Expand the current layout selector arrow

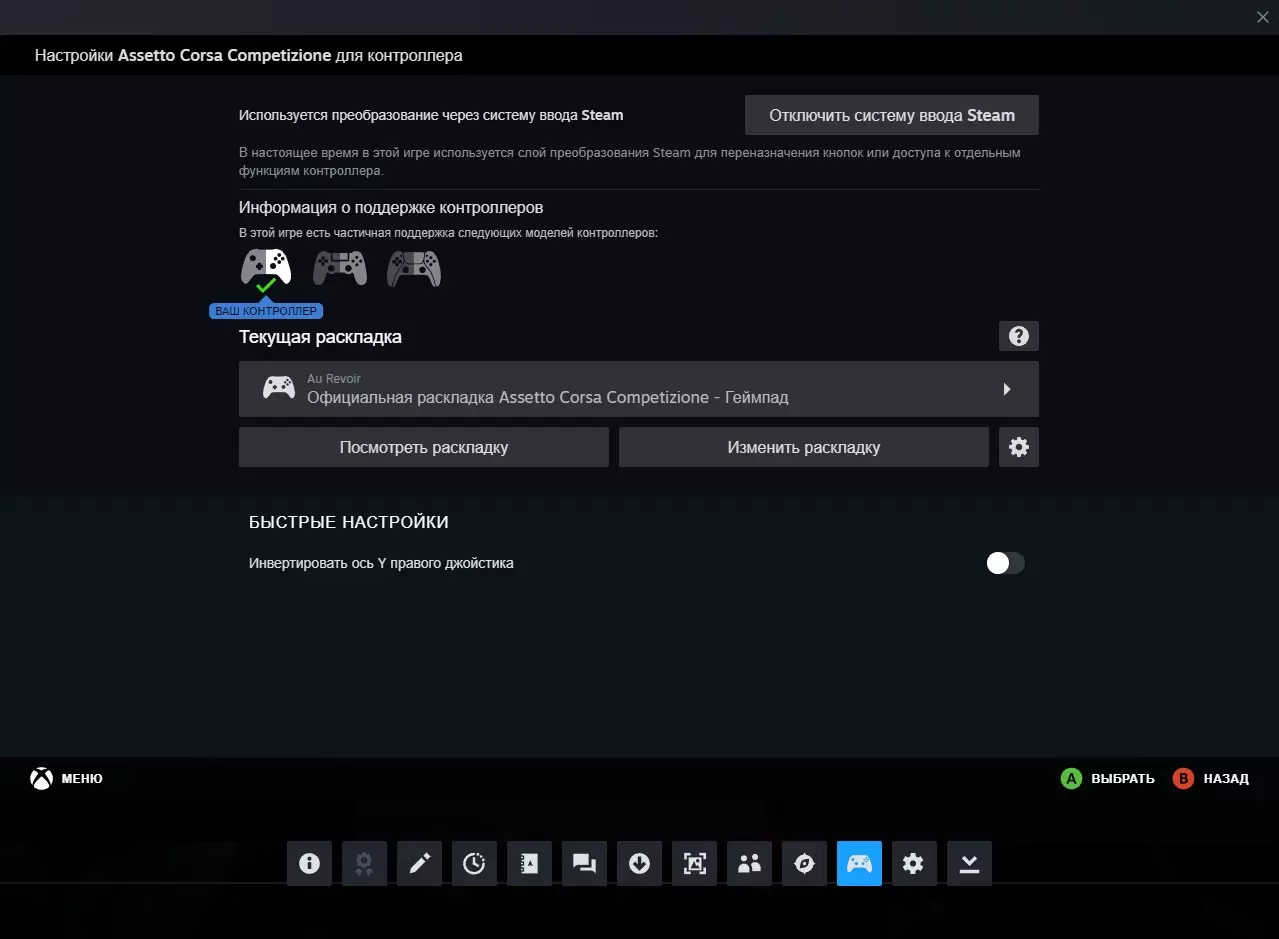[1007, 389]
